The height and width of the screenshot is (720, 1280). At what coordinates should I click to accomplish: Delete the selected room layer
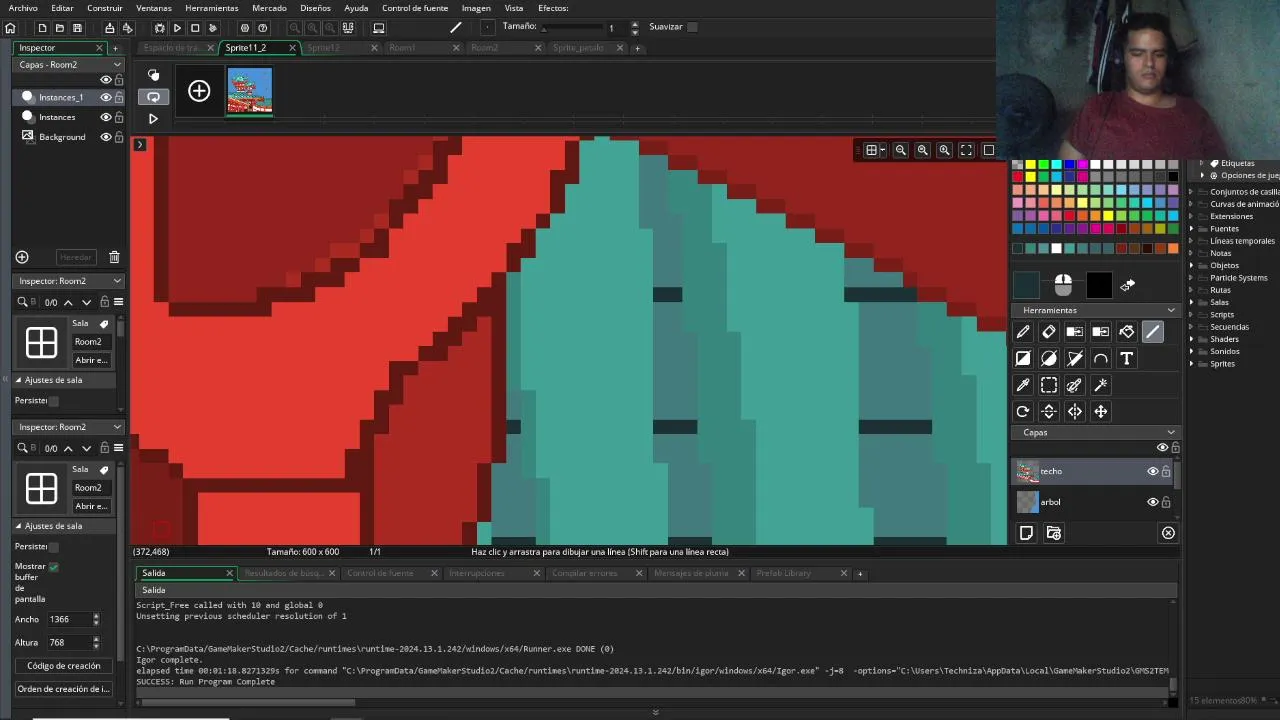coord(114,257)
